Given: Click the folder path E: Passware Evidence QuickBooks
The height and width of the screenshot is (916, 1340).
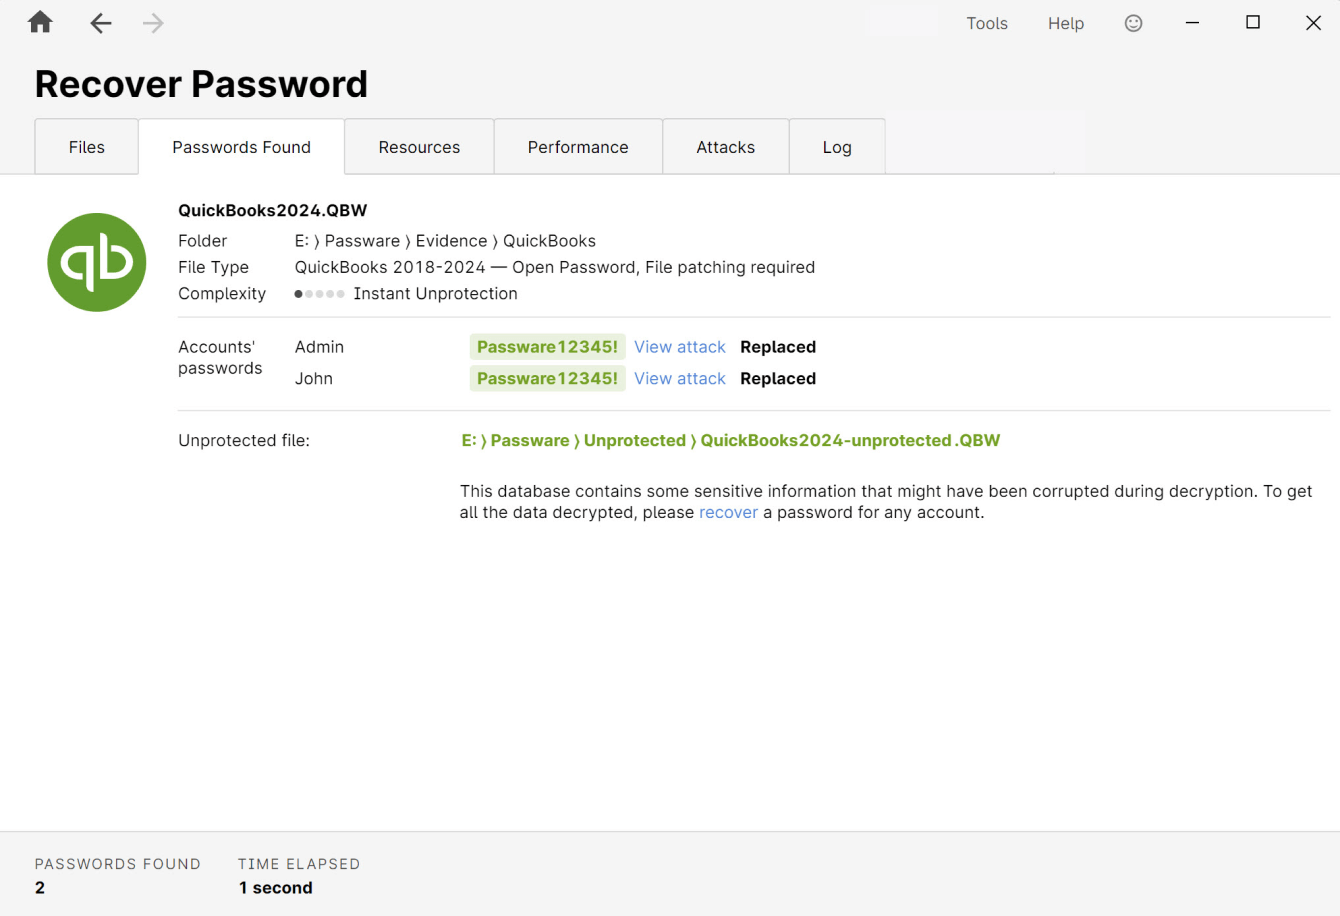Looking at the screenshot, I should (445, 241).
